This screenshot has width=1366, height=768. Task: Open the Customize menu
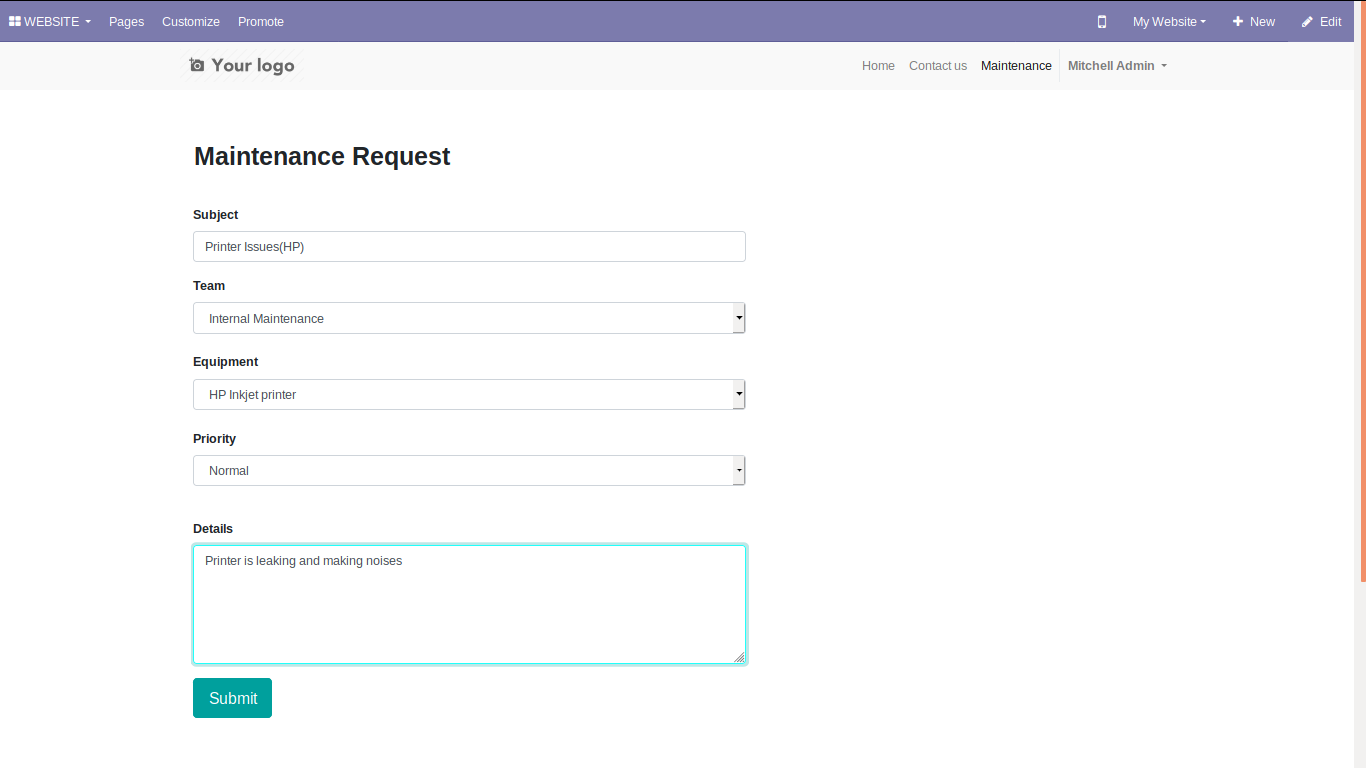(x=191, y=21)
